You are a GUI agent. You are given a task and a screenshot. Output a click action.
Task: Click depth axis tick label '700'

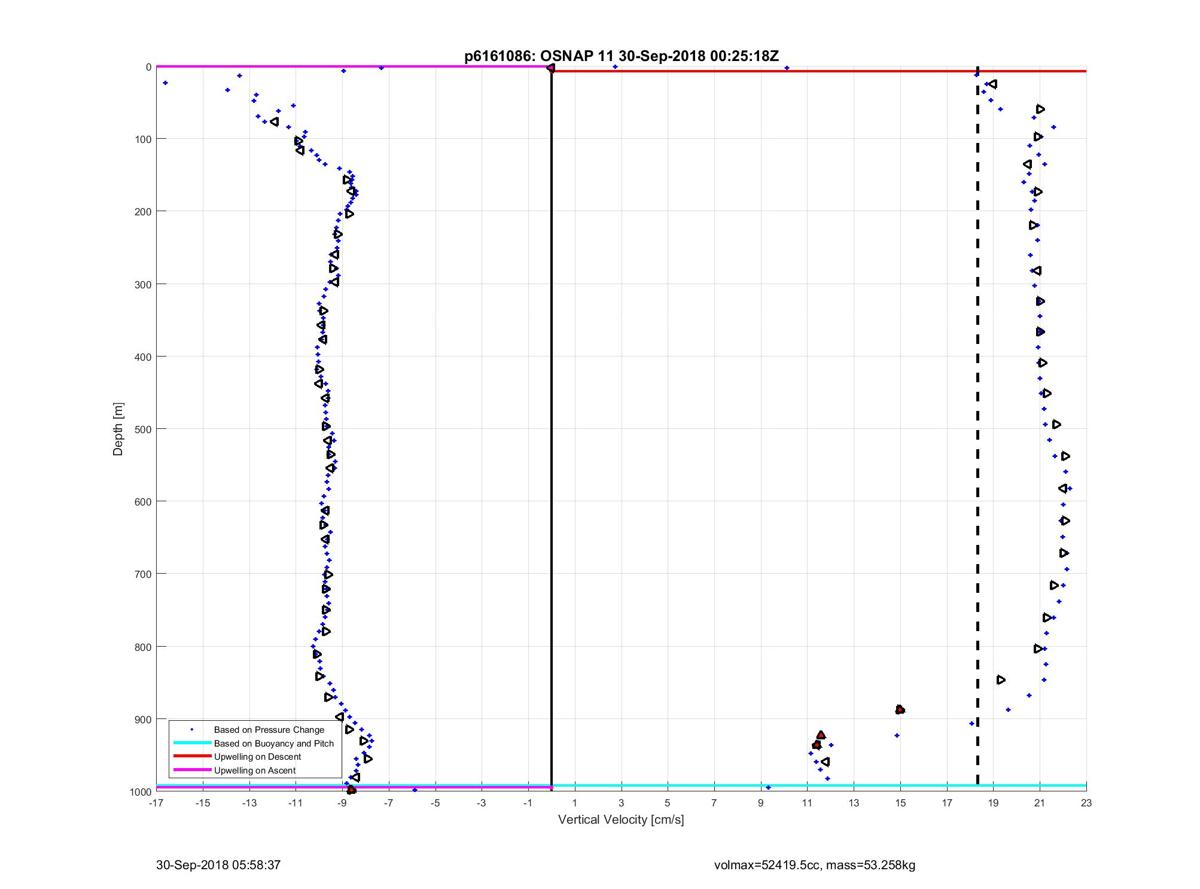142,574
